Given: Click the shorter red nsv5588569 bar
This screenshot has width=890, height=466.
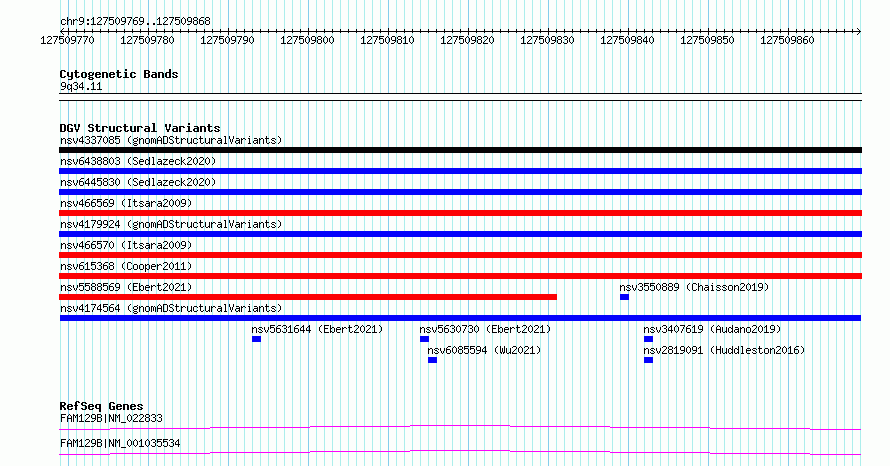Looking at the screenshot, I should pyautogui.click(x=308, y=297).
